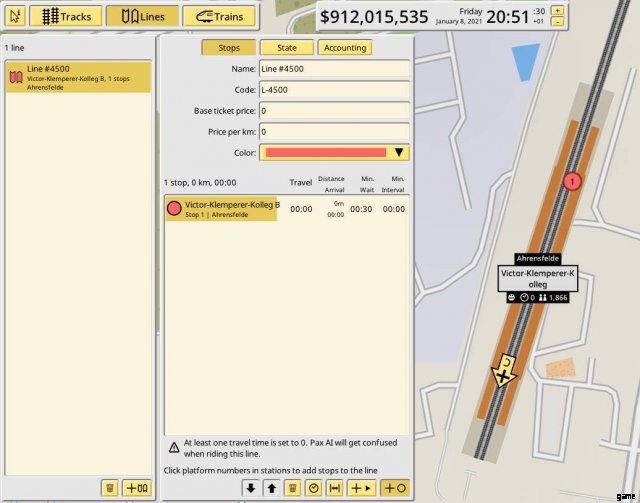Open the line Color dropdown

tap(399, 153)
